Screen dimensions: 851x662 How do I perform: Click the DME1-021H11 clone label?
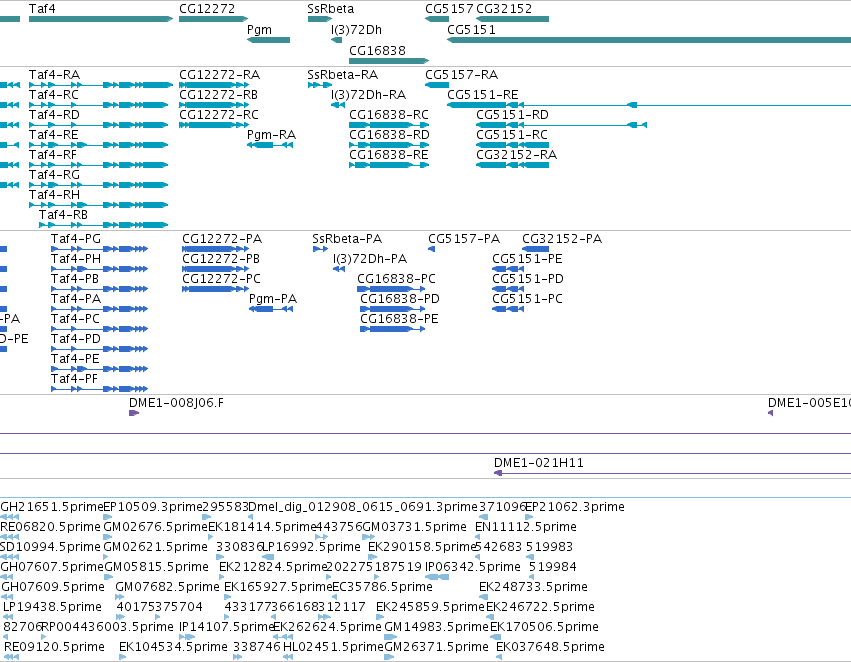tap(538, 463)
